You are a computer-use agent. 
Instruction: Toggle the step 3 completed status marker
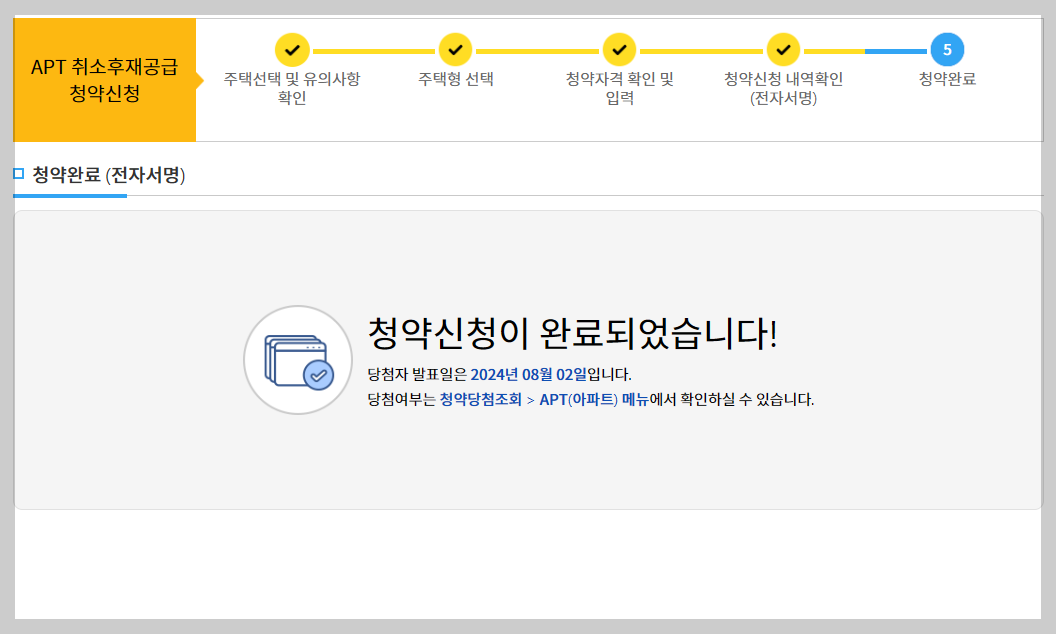pyautogui.click(x=620, y=48)
